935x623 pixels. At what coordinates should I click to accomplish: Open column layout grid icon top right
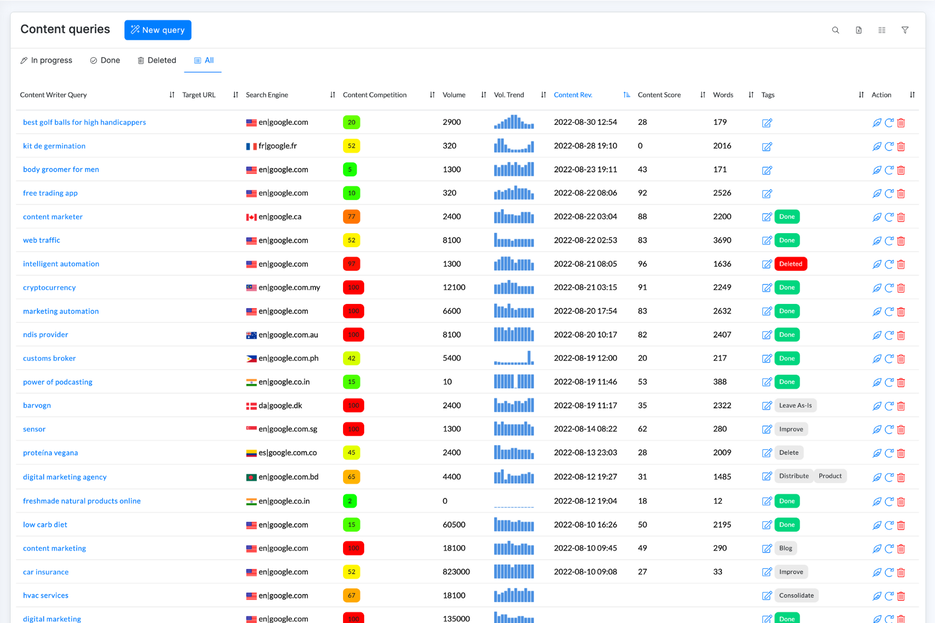point(881,30)
